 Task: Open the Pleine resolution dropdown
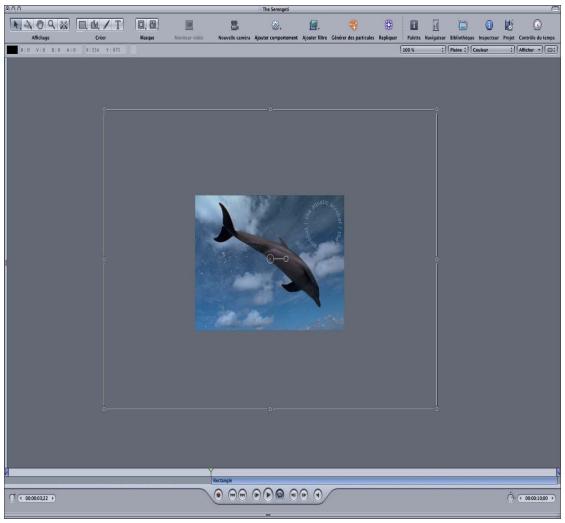(458, 50)
